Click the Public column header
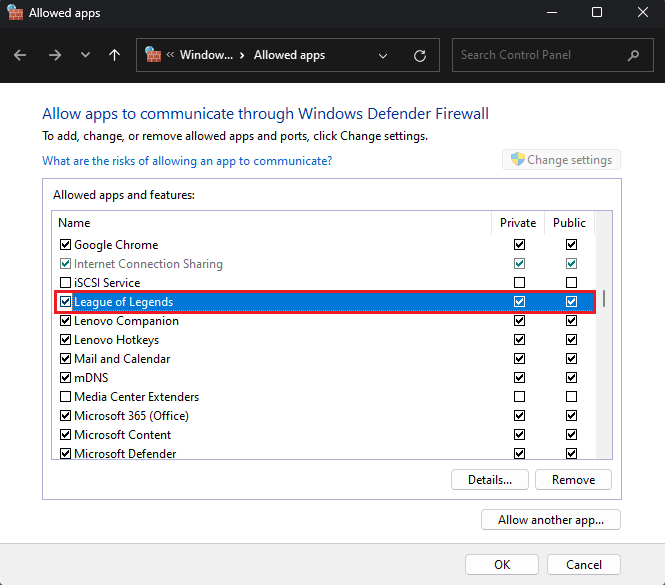This screenshot has height=585, width=665. coord(569,223)
